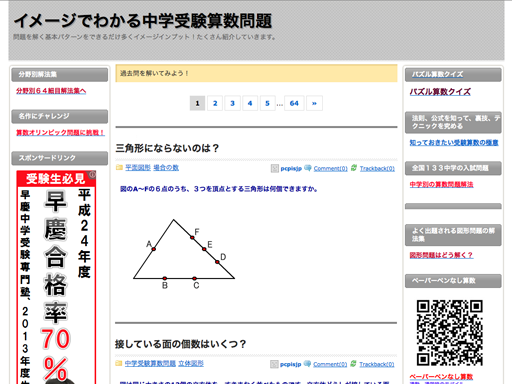Click the 分野別解法集 sidebar header
The width and height of the screenshot is (512, 384).
pyautogui.click(x=60, y=75)
